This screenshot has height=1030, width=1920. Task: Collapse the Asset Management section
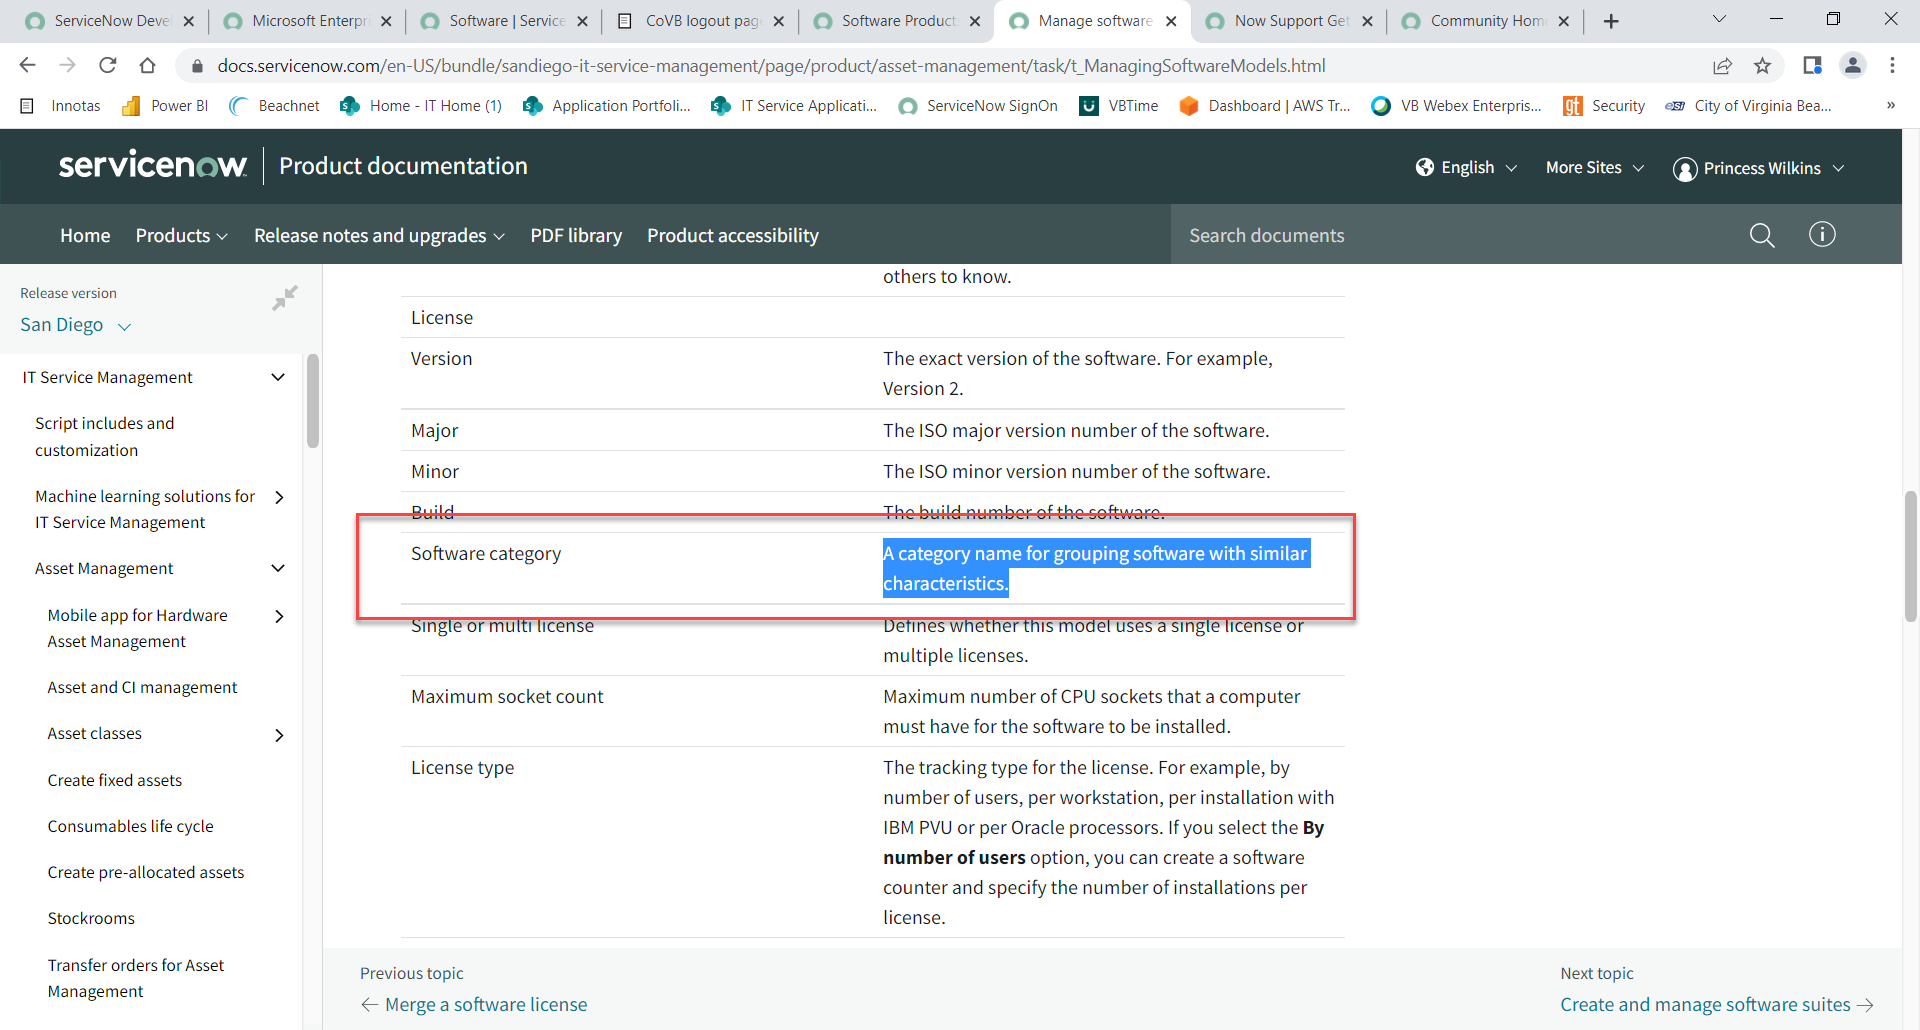point(278,569)
